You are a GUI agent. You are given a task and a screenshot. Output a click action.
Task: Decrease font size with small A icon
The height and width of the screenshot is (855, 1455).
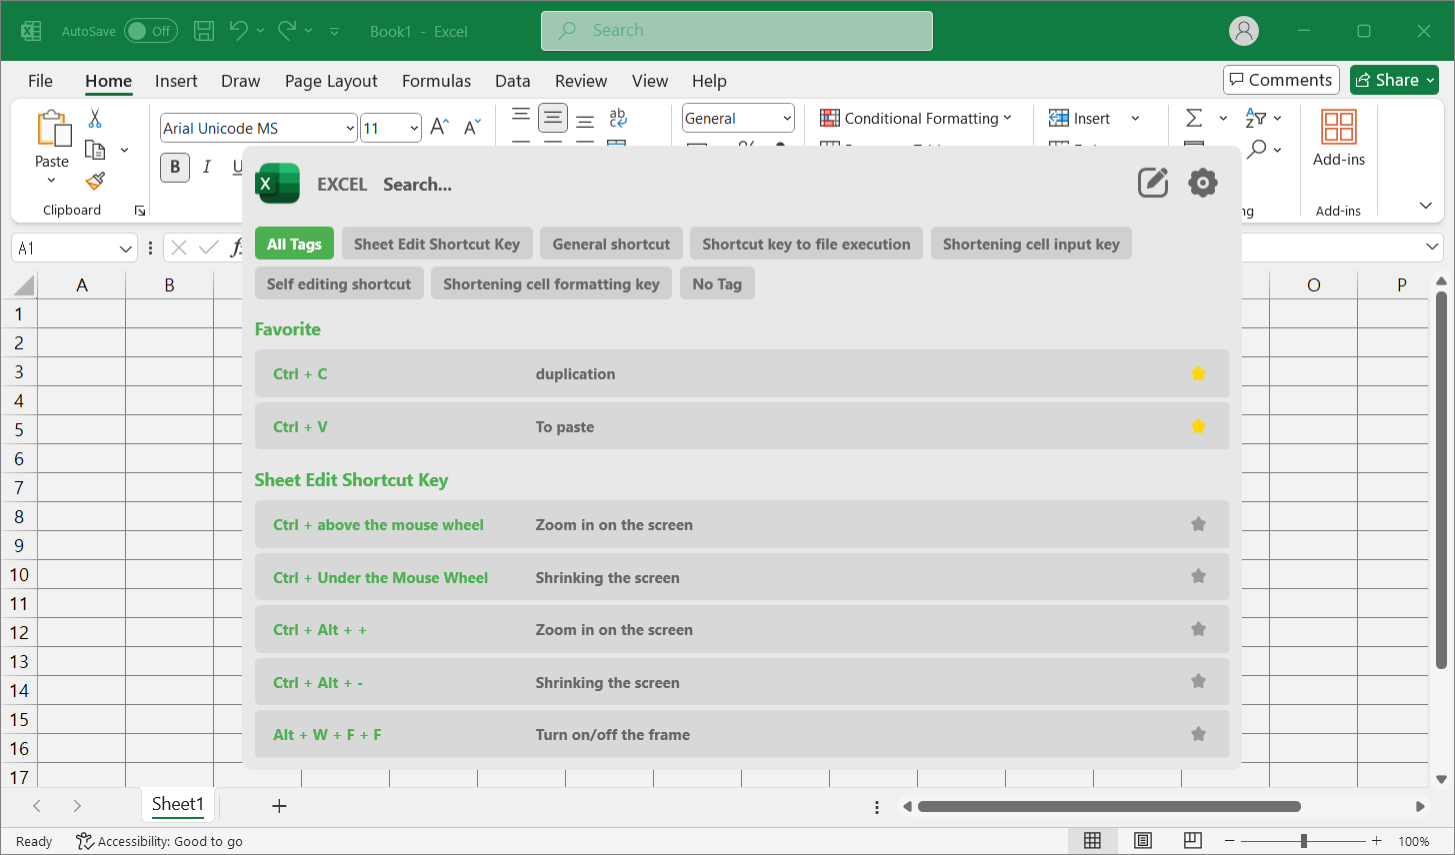tap(472, 127)
